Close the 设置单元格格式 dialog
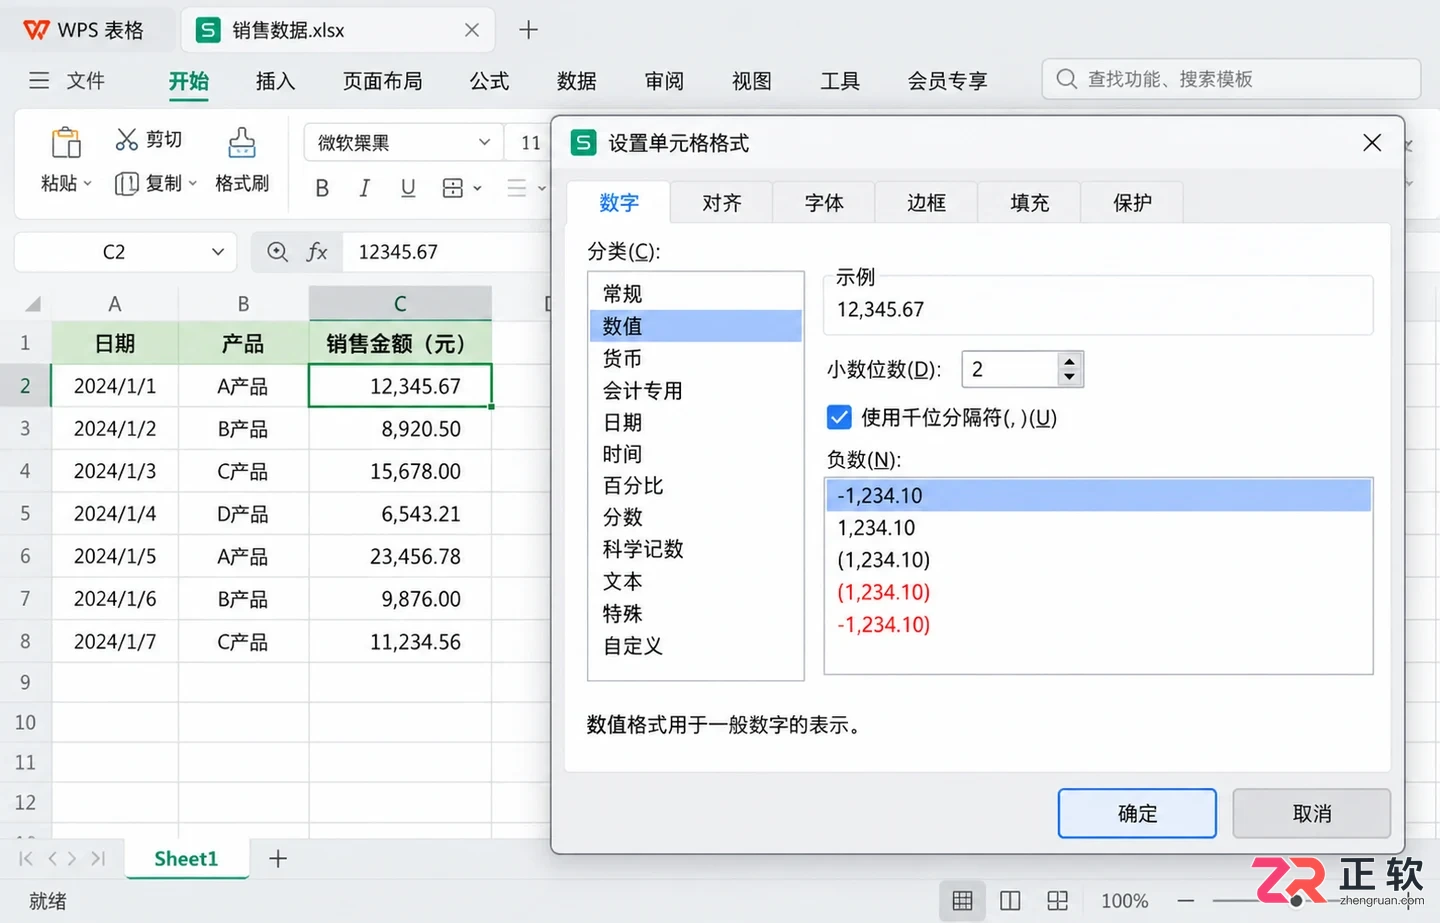 (1372, 143)
